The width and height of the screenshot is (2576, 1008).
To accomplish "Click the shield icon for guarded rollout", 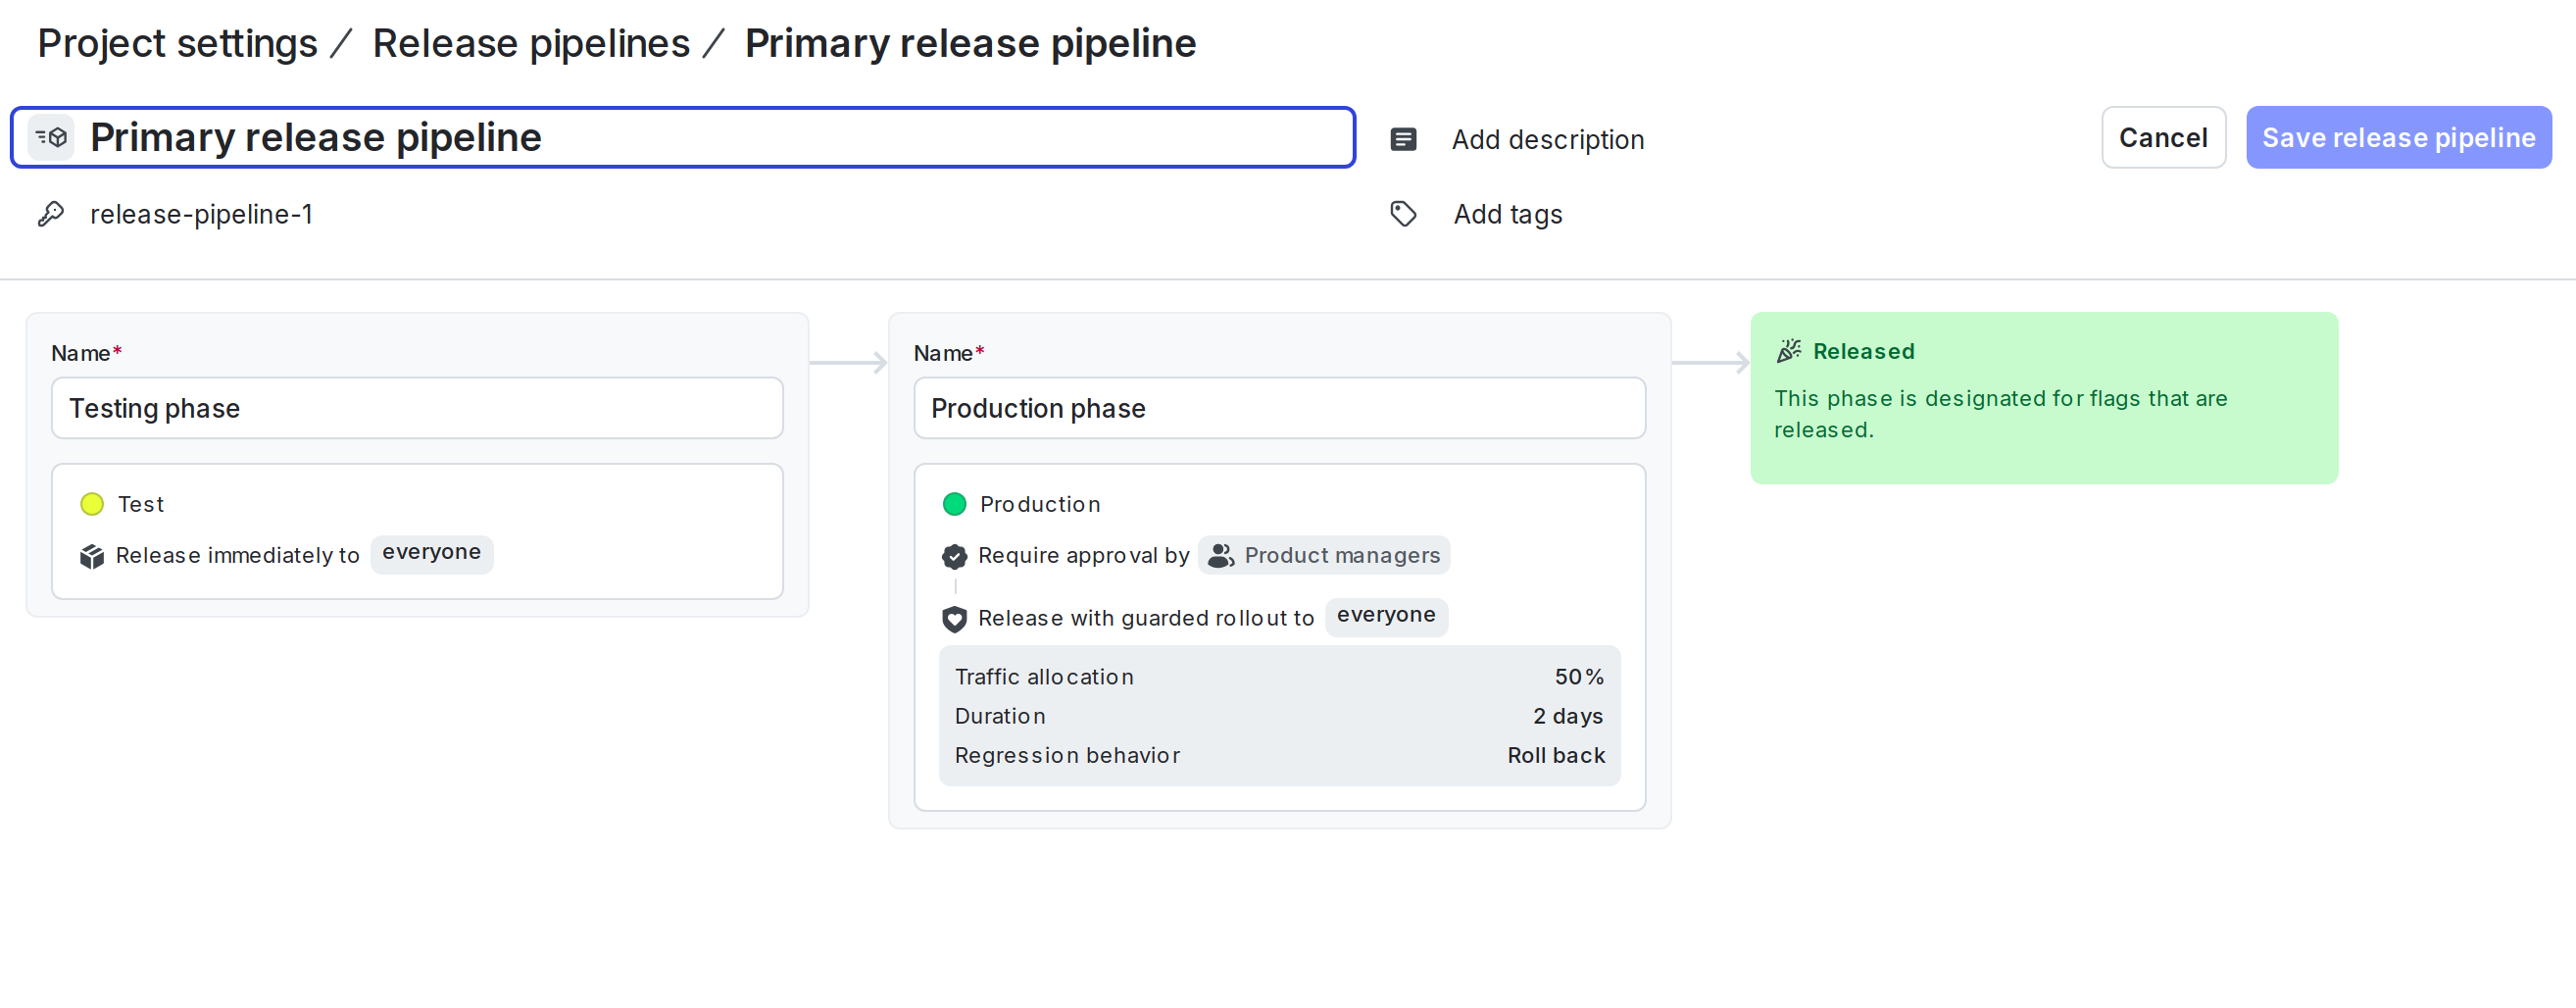I will [954, 618].
